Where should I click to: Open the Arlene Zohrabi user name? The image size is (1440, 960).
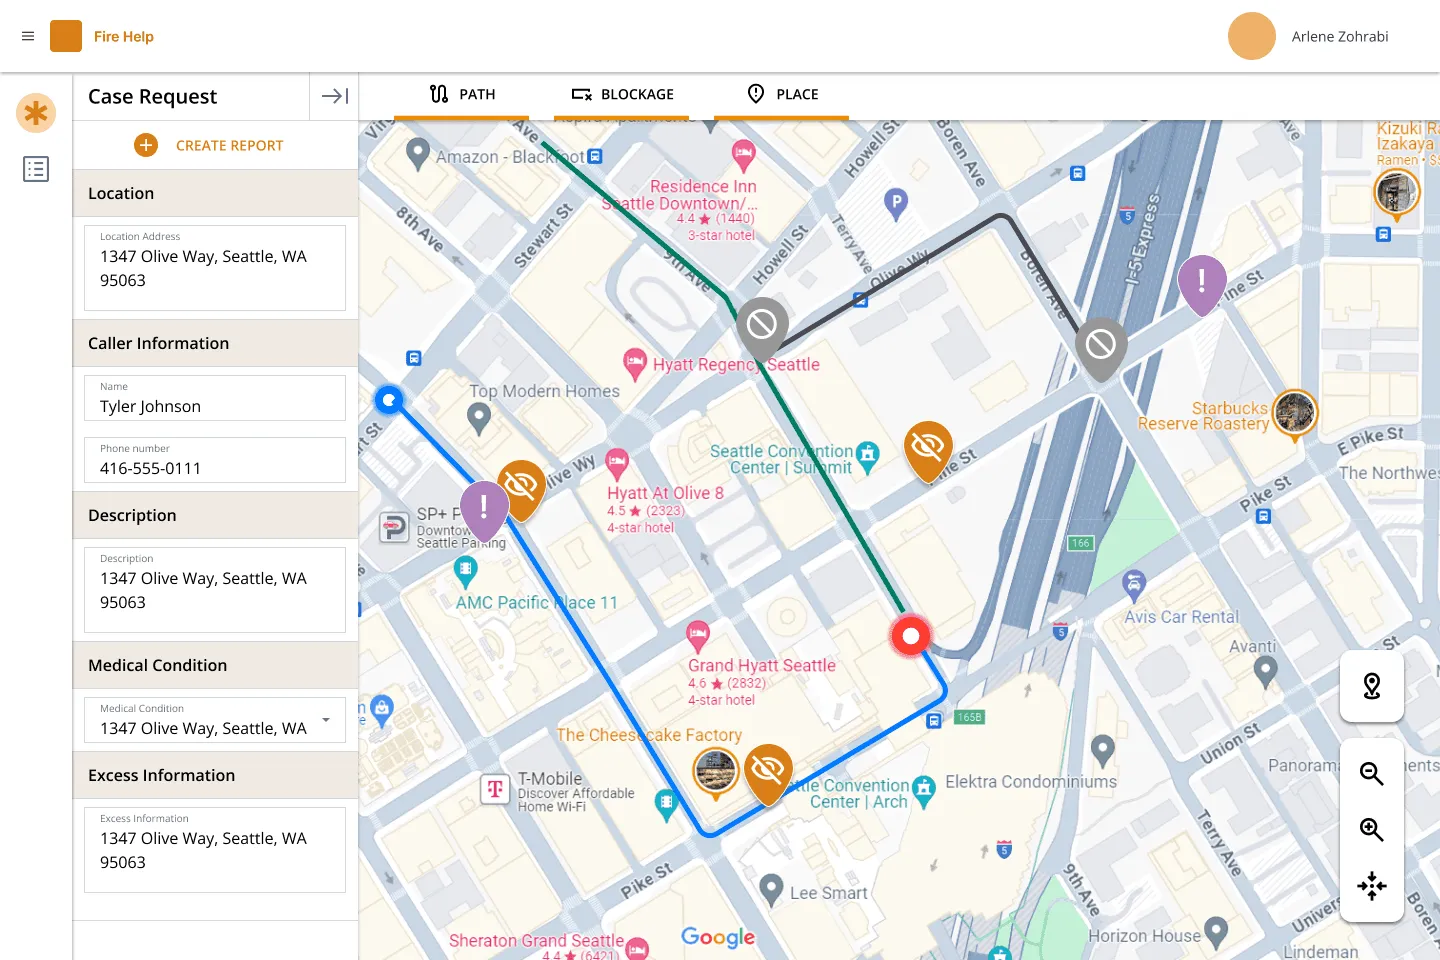(1340, 36)
